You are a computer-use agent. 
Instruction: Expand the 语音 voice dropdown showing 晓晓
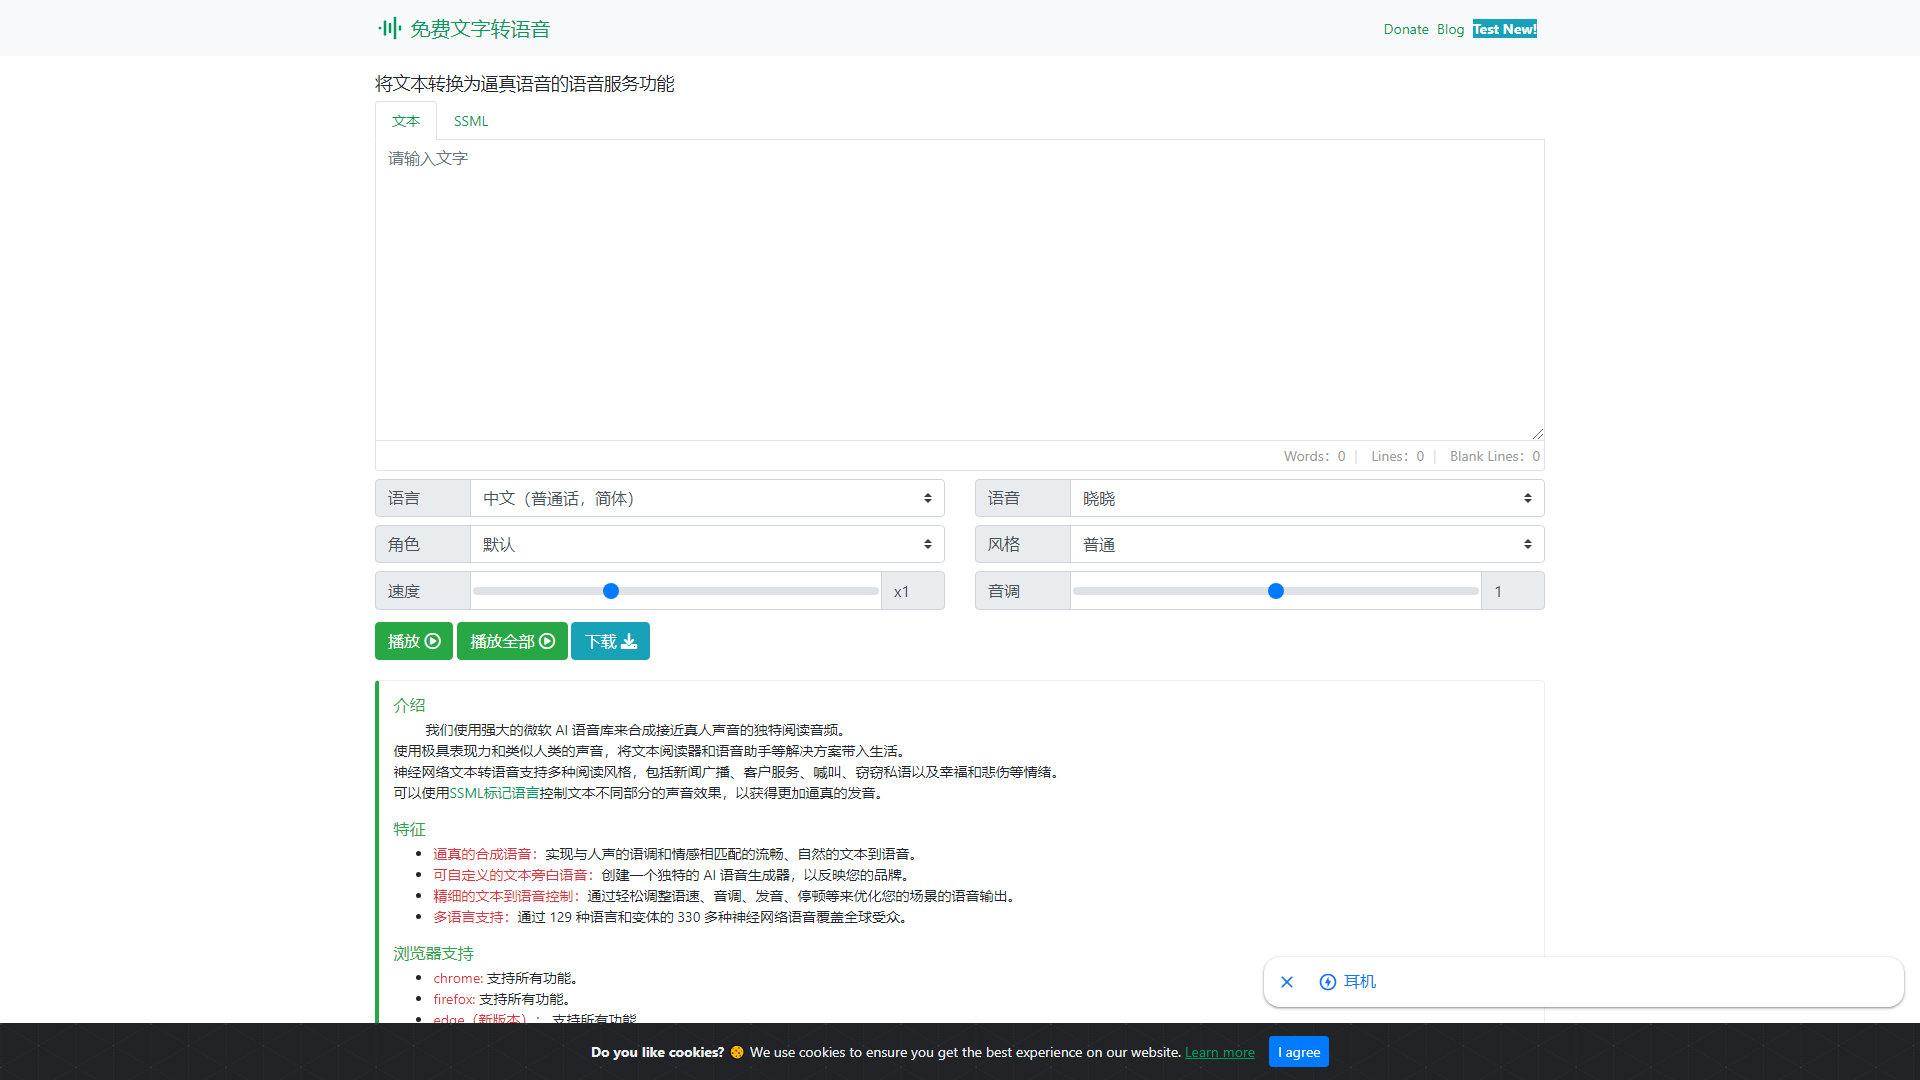coord(1306,498)
